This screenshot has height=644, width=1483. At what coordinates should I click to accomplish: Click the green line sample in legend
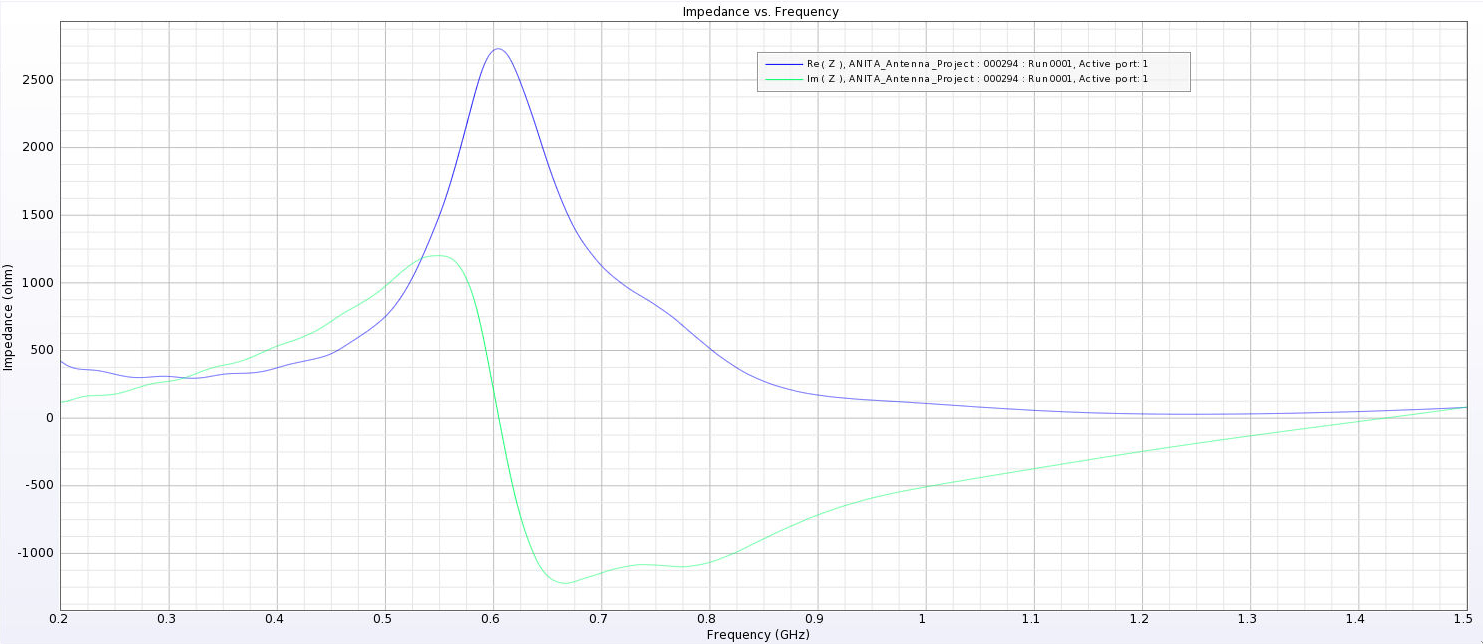[782, 78]
